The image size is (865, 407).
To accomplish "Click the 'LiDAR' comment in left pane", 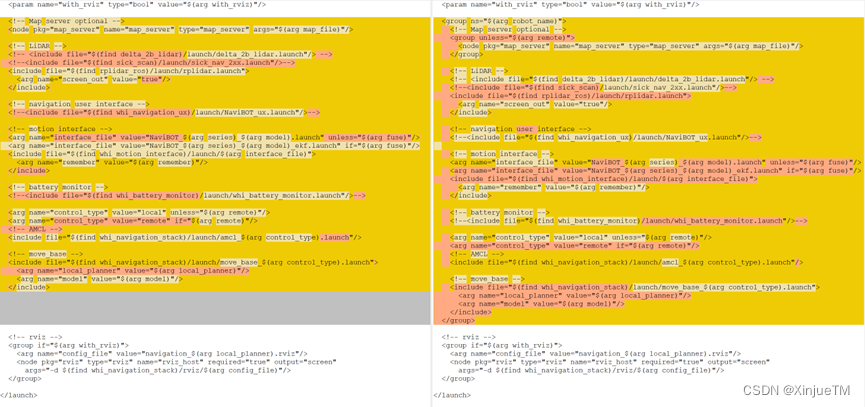I will (x=38, y=46).
